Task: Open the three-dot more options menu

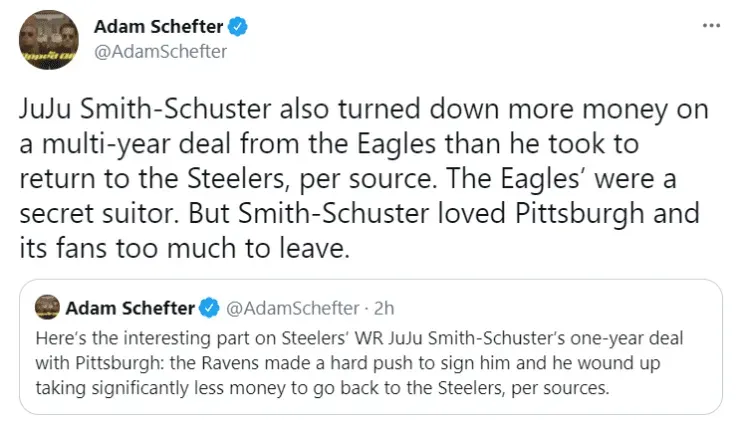Action: [x=712, y=25]
